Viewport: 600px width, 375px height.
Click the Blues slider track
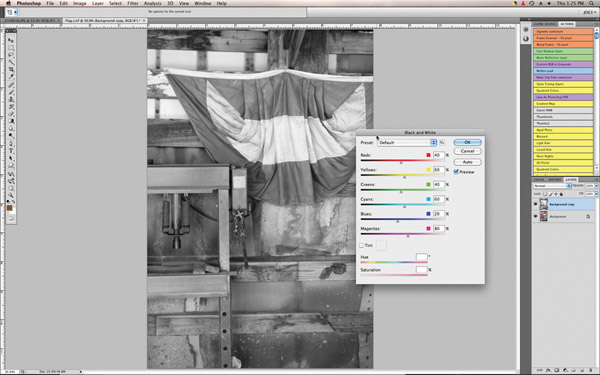coord(403,220)
